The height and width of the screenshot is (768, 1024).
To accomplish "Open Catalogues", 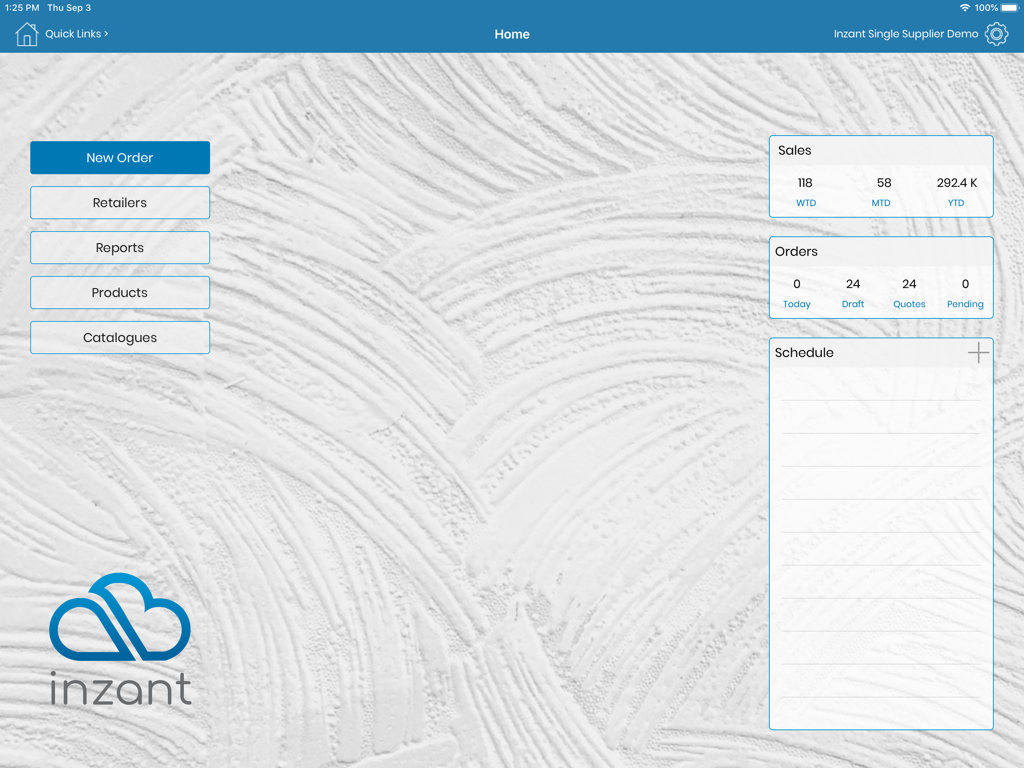I will (x=120, y=337).
